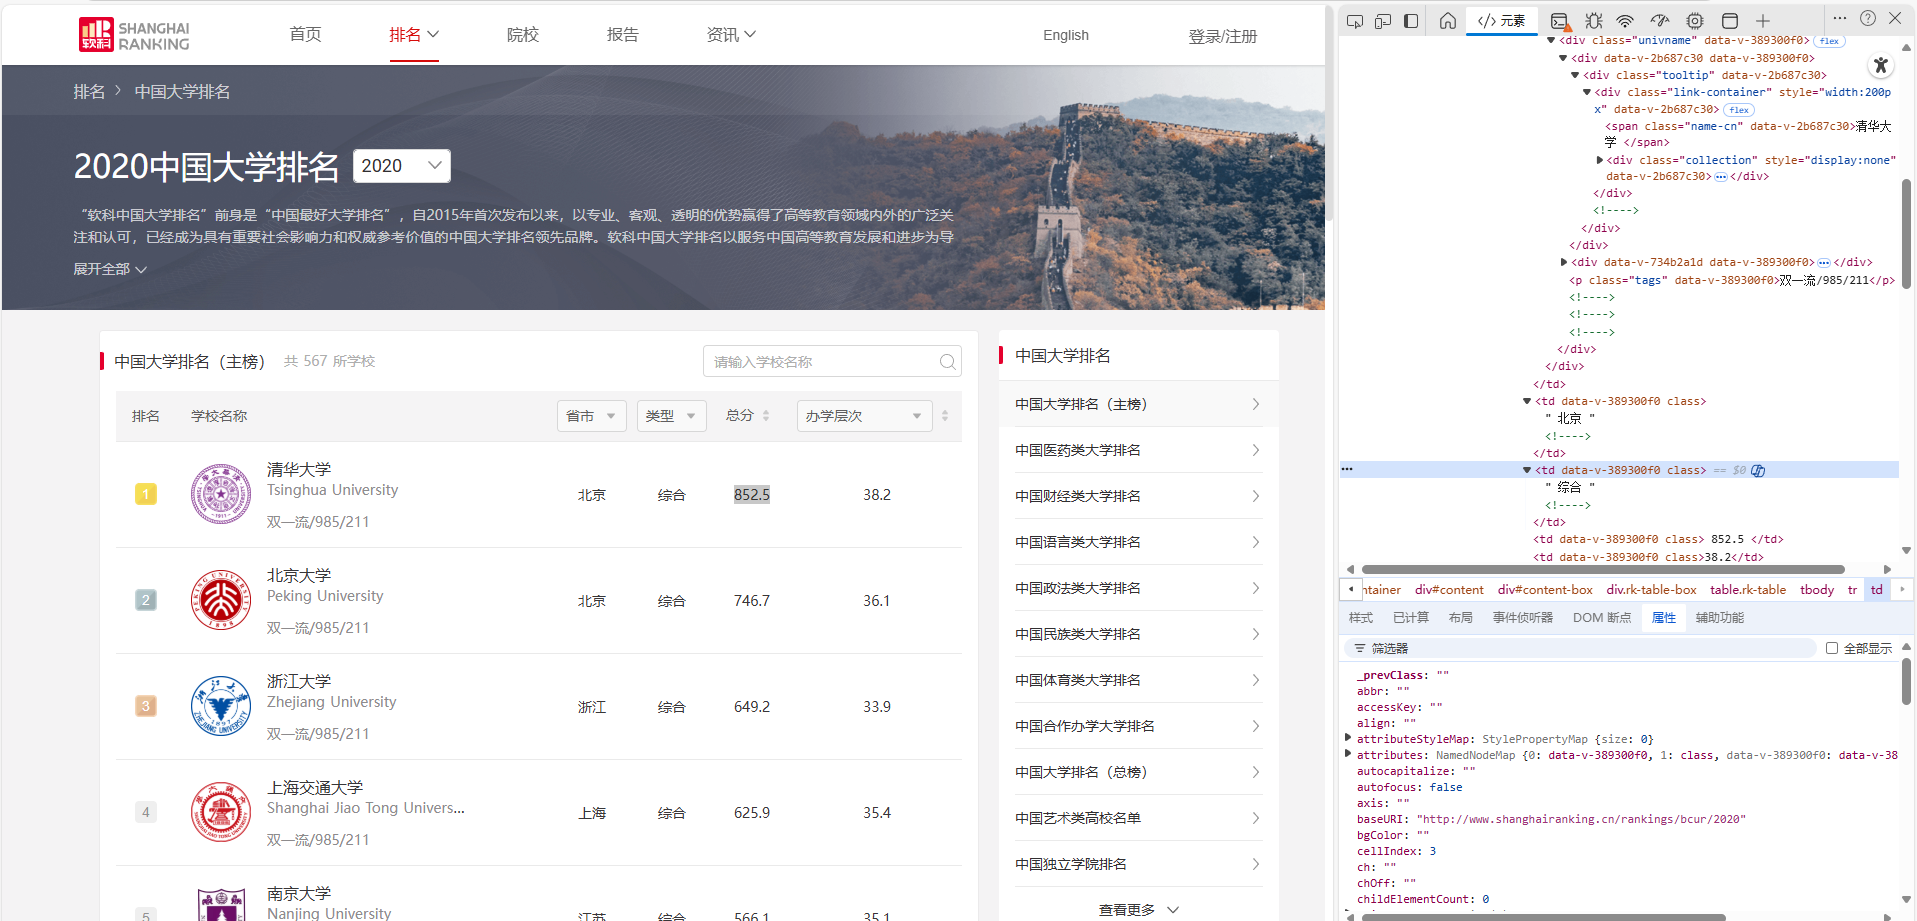Open the Sources debugger bug icon

1594,21
